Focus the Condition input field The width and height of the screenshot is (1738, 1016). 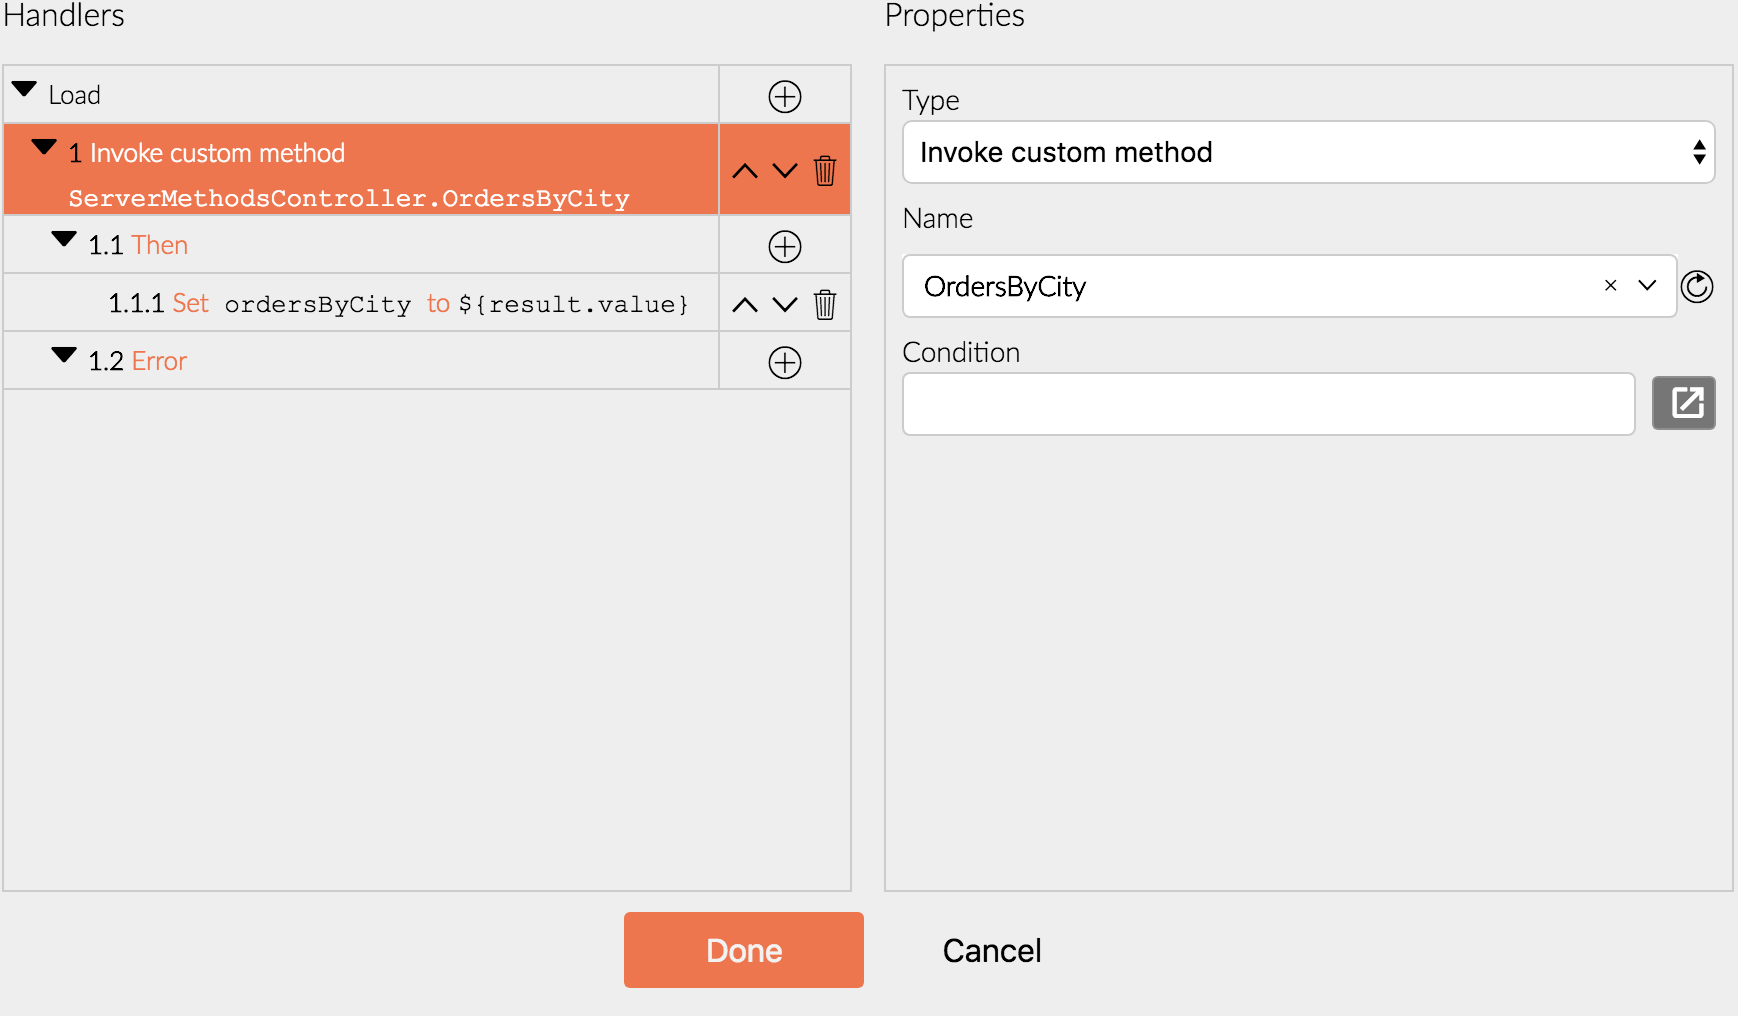tap(1269, 404)
